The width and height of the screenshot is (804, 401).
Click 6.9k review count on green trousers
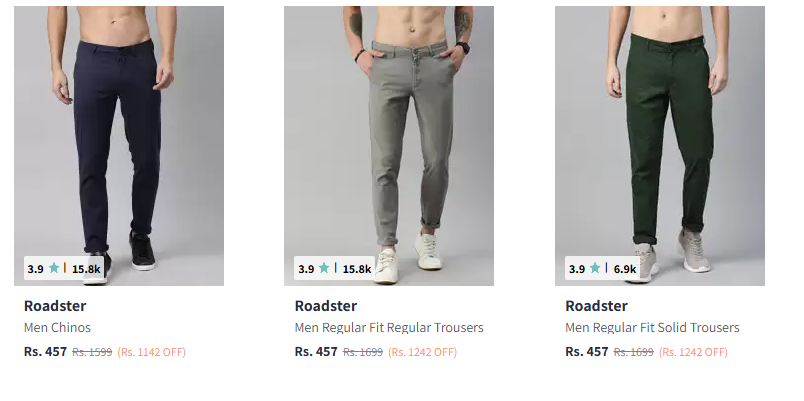tap(625, 269)
